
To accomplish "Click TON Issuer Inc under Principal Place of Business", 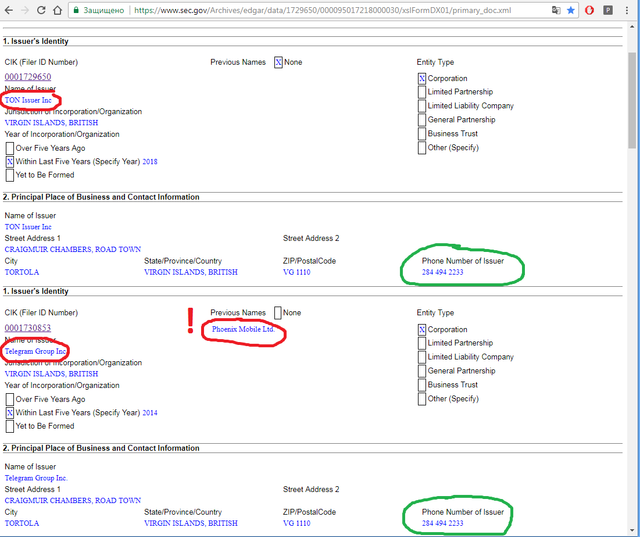I will 28,227.
